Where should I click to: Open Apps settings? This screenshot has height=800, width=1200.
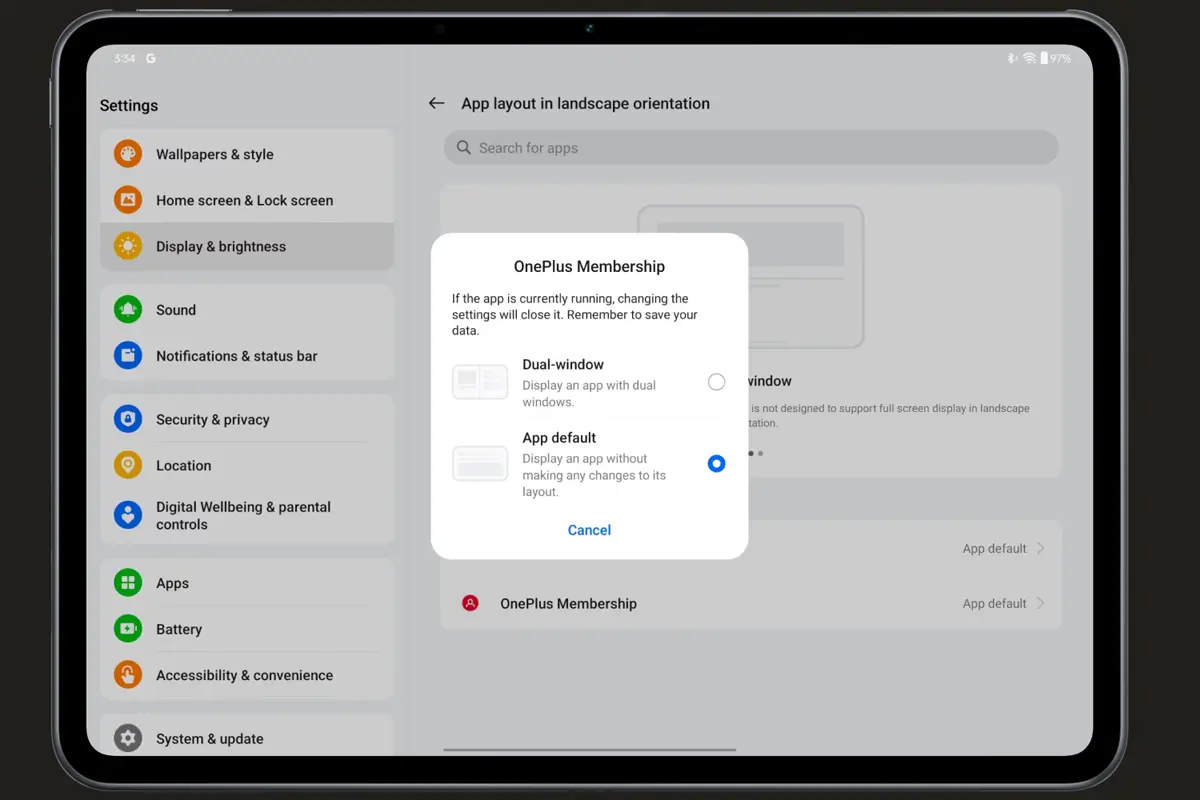click(247, 583)
